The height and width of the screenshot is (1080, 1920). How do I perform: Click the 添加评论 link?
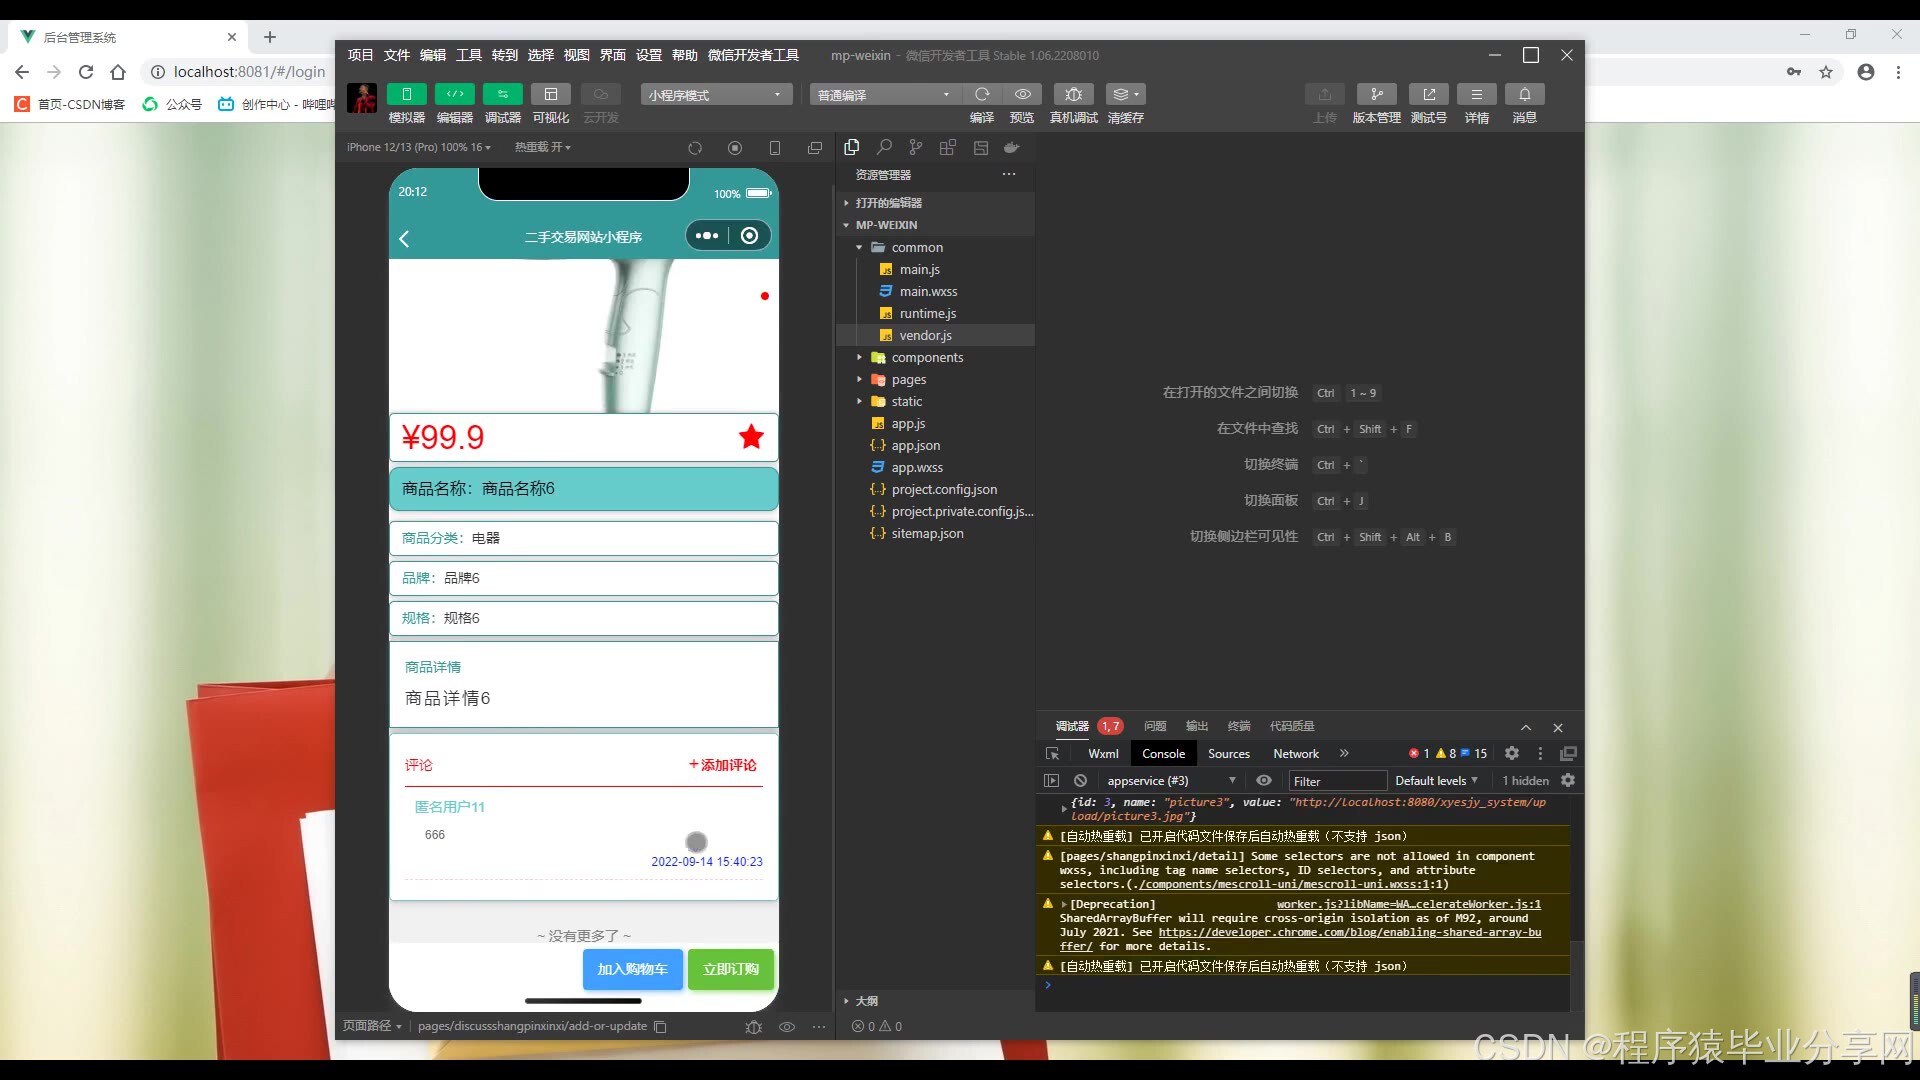point(723,765)
